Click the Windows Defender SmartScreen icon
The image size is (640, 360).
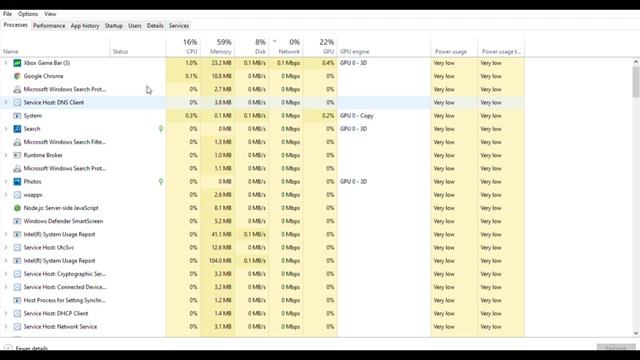pos(17,221)
